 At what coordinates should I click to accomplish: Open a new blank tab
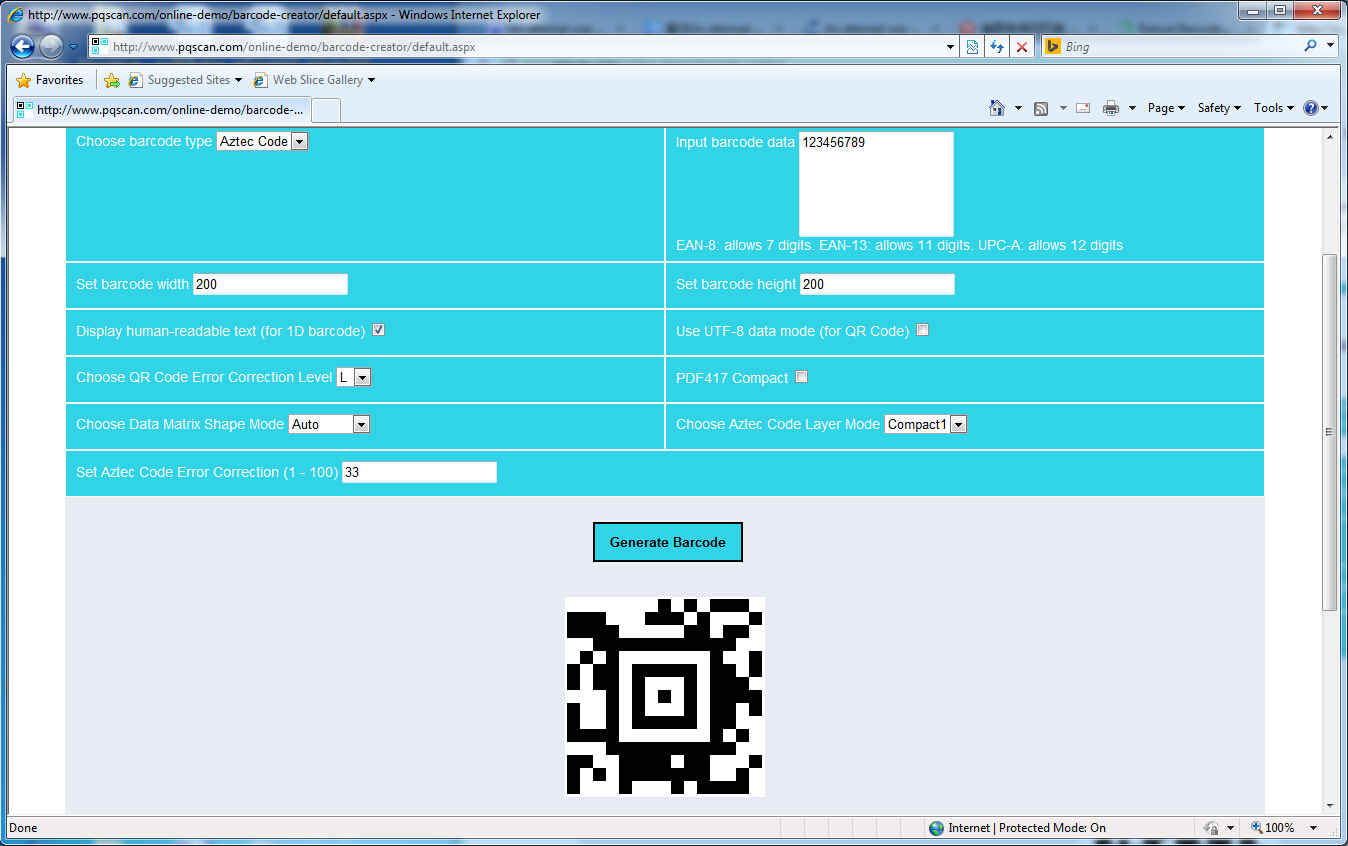[x=327, y=110]
